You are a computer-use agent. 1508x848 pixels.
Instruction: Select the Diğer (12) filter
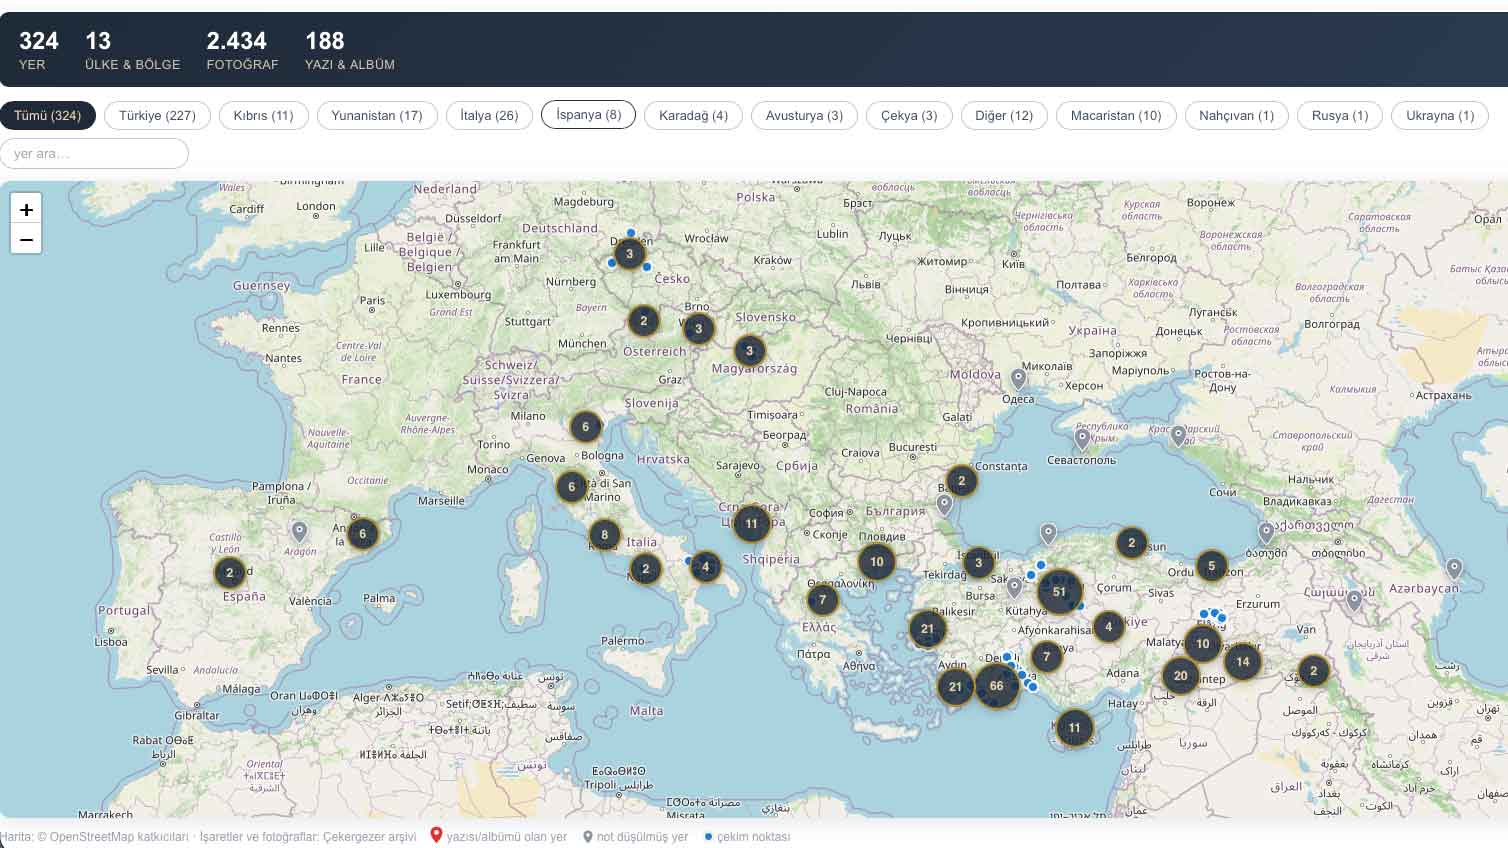point(1004,115)
